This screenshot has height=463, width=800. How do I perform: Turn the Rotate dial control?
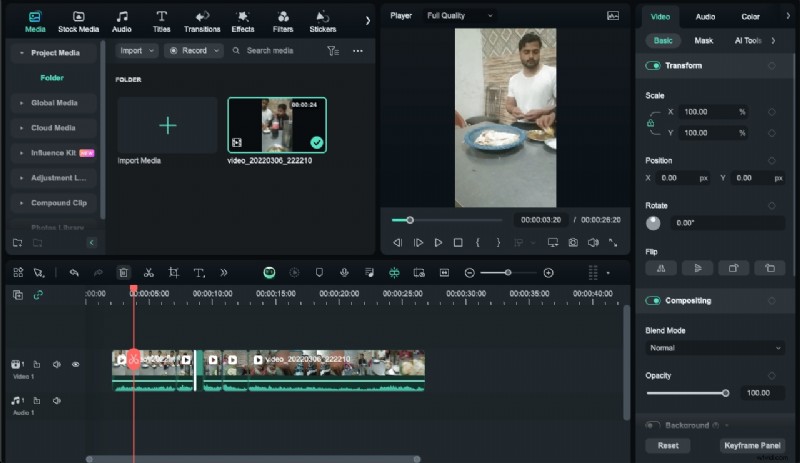(653, 223)
